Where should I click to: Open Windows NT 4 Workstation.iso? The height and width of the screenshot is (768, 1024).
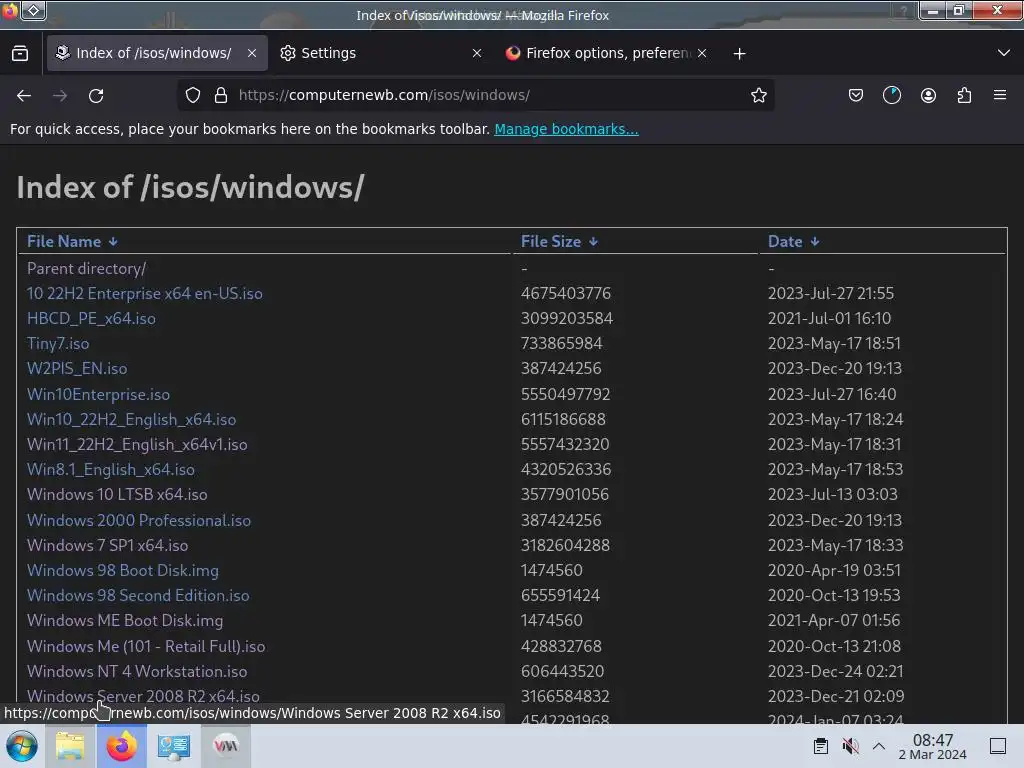click(x=137, y=671)
